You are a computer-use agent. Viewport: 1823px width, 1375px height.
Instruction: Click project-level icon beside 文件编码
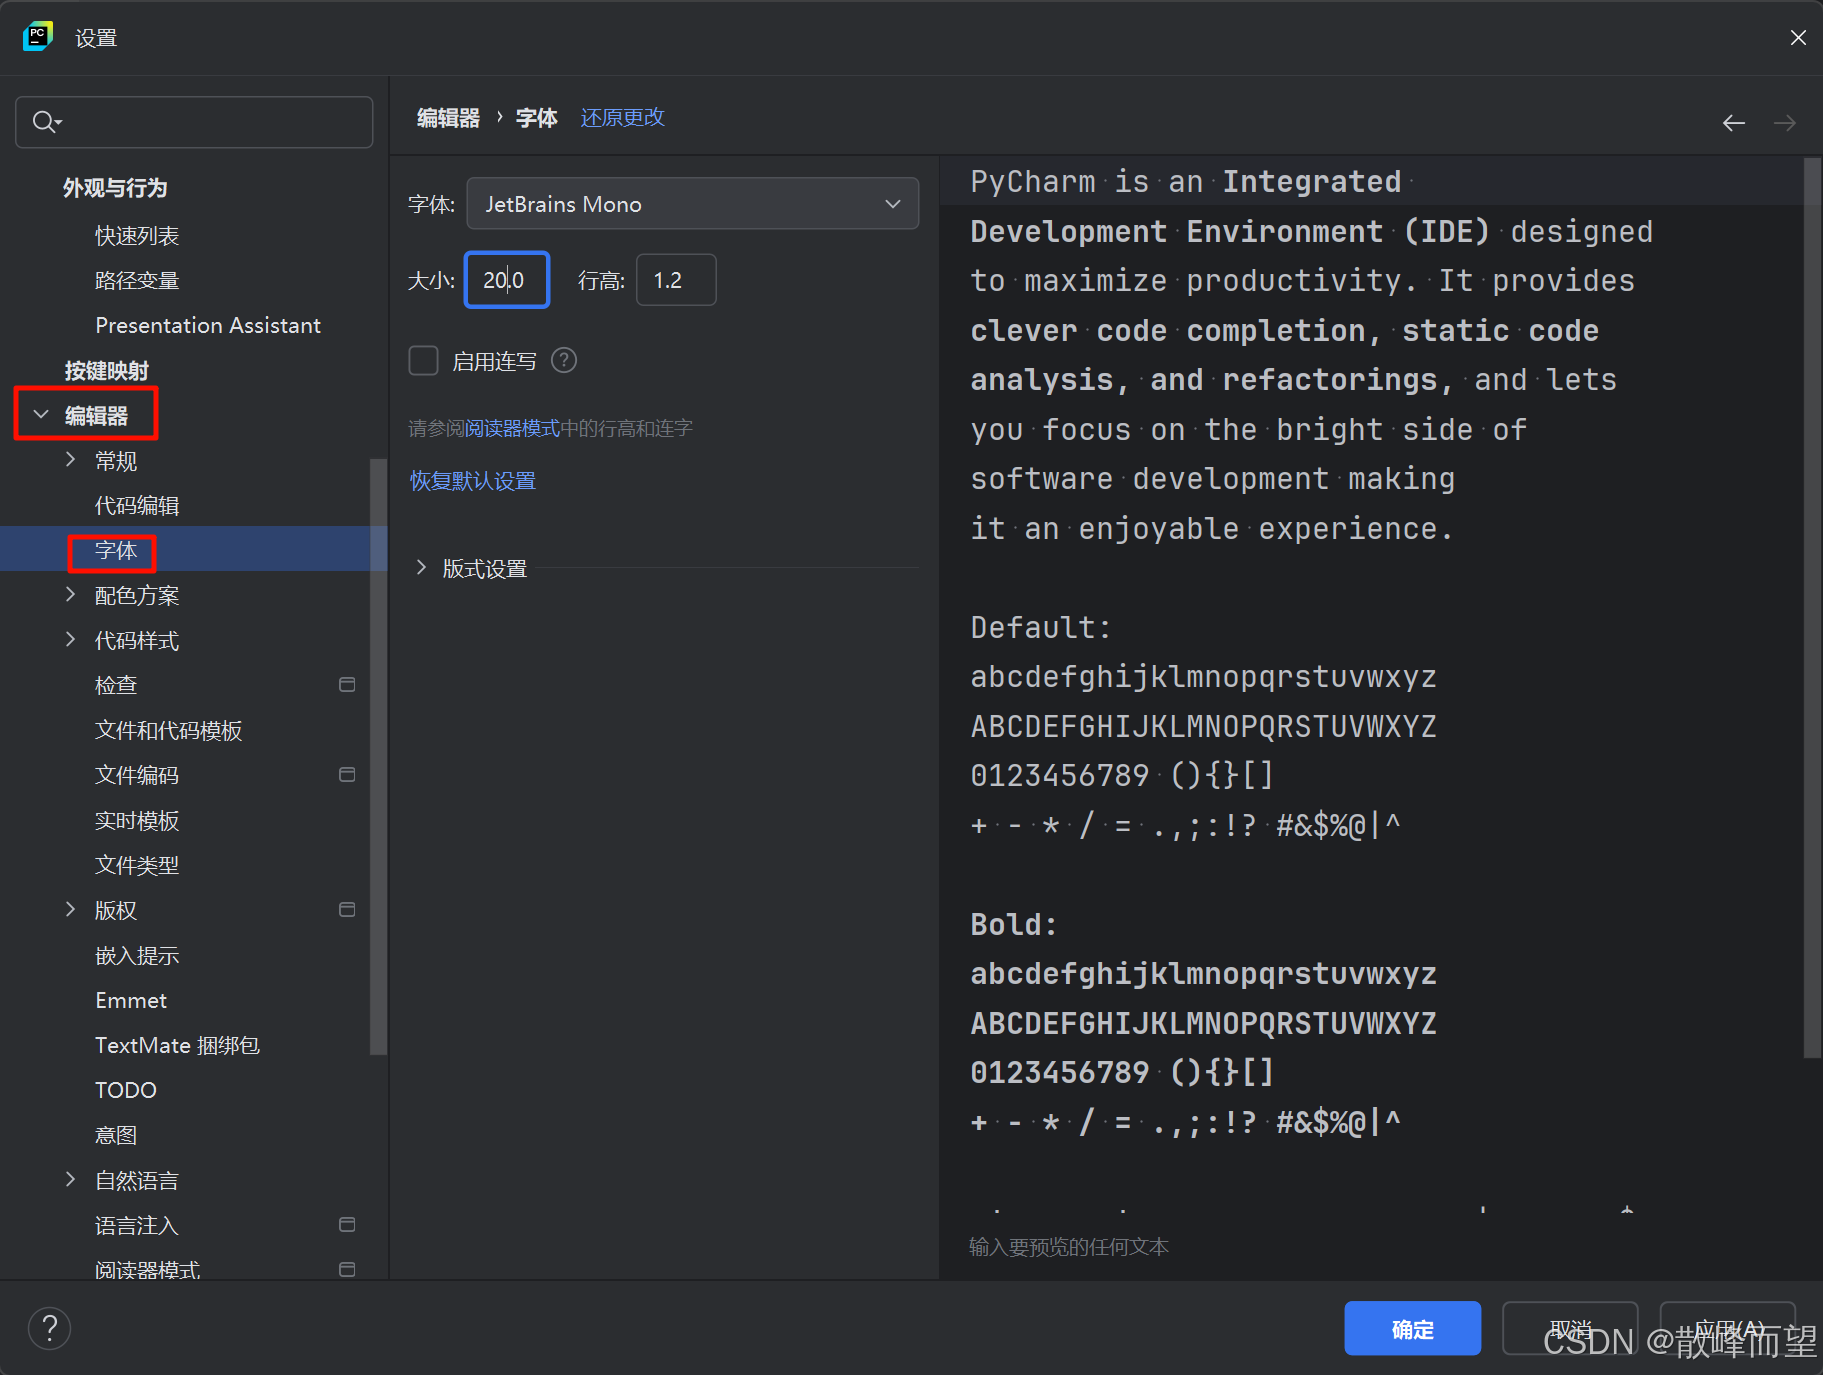[x=347, y=775]
